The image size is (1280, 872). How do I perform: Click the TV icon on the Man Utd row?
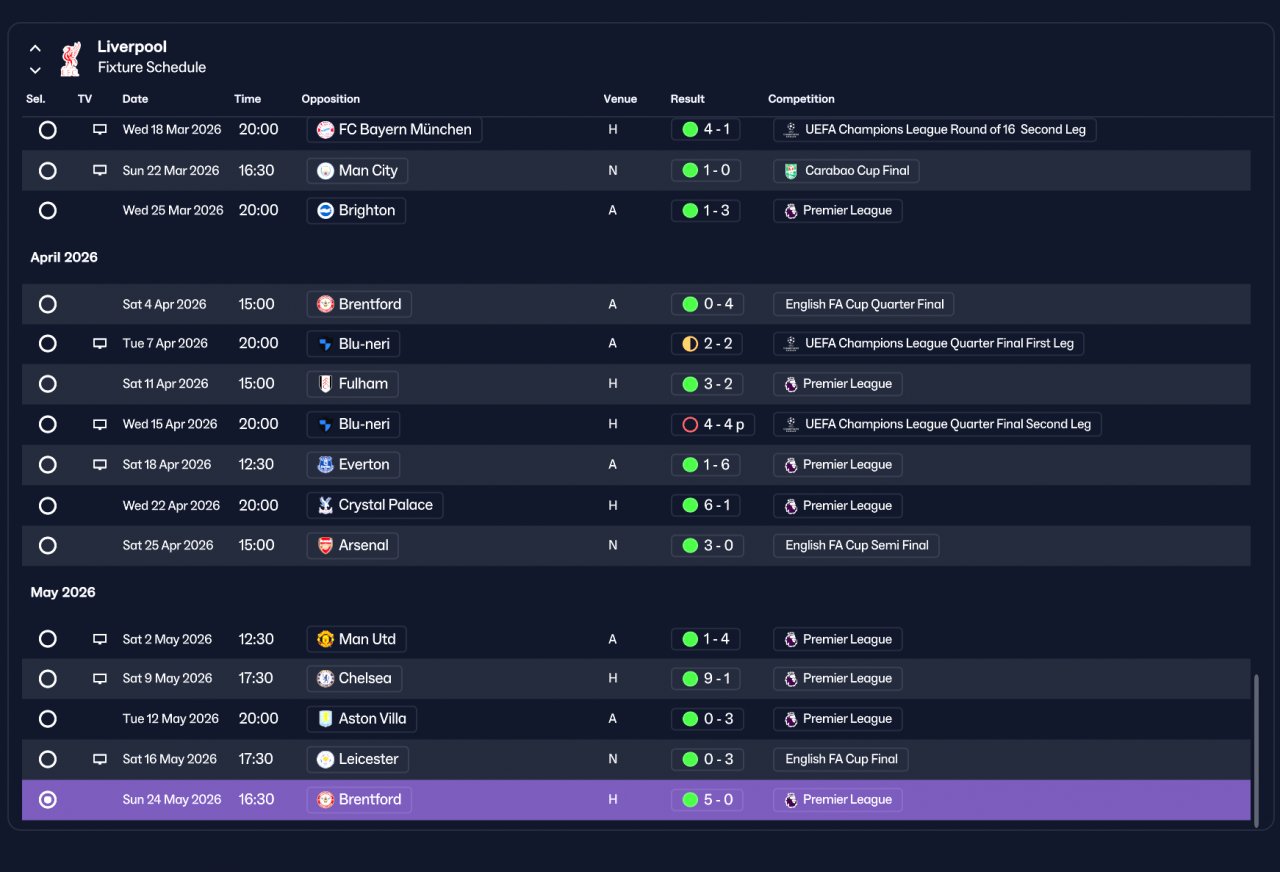(100, 639)
